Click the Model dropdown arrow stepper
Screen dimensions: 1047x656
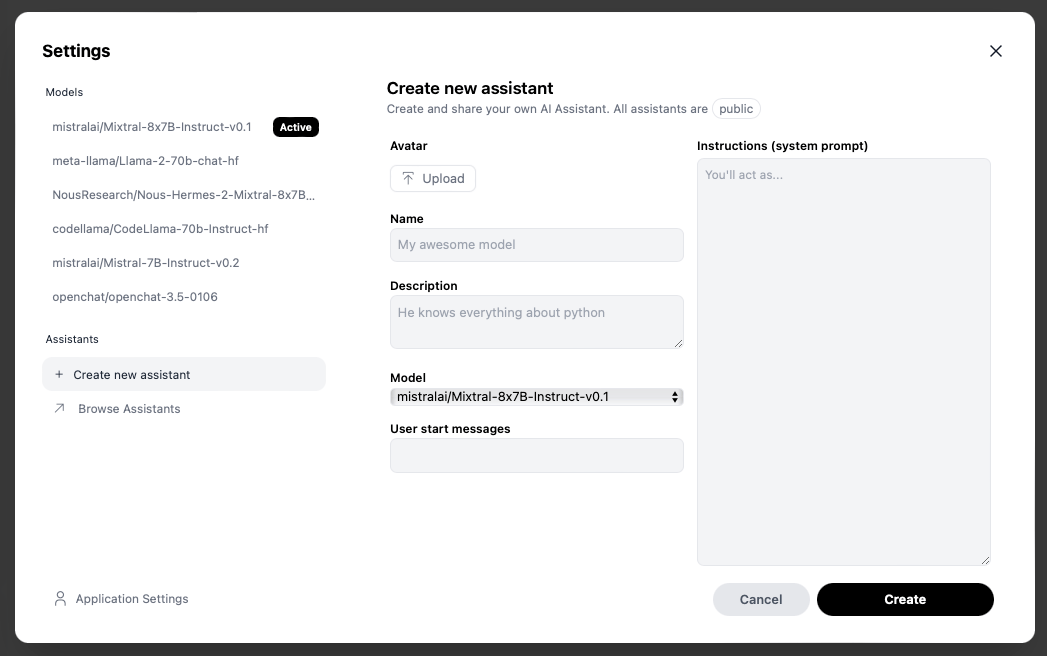click(x=676, y=397)
